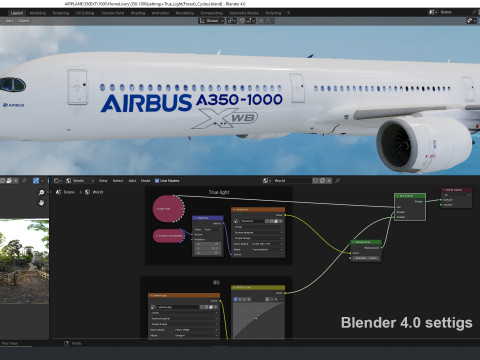Open the Add menu in the node editor
Viewport: 480px width, 360px height.
[132, 181]
